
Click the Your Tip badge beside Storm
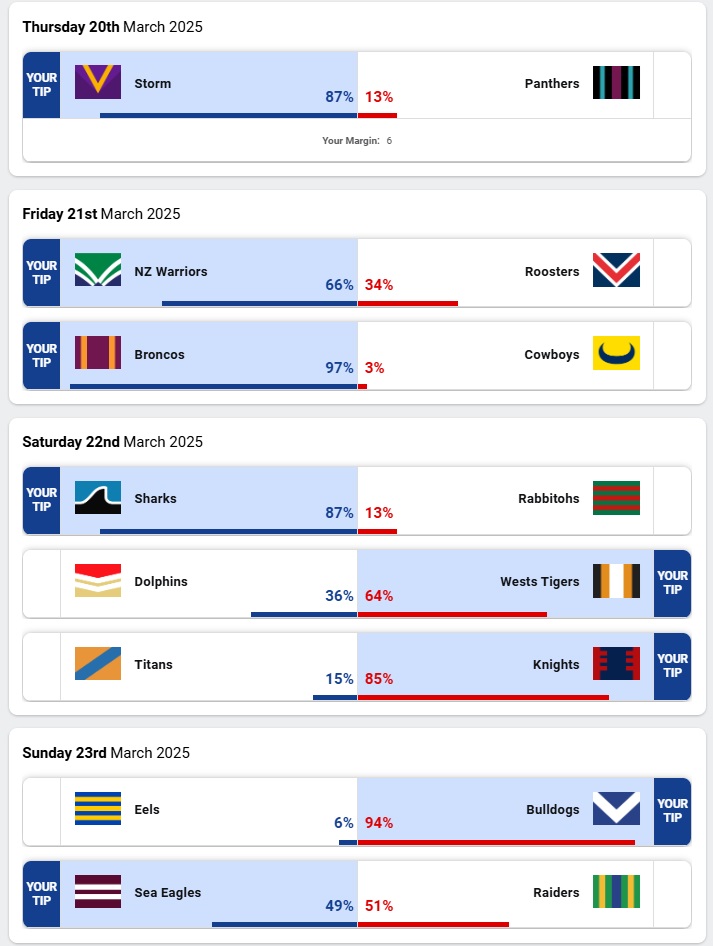(41, 84)
